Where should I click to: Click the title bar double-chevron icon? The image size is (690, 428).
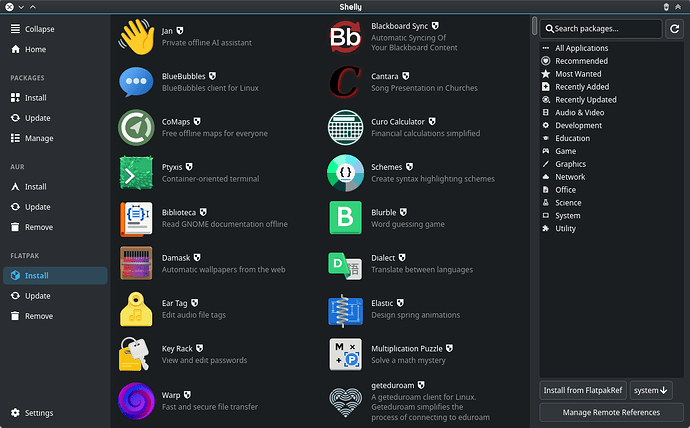point(678,7)
